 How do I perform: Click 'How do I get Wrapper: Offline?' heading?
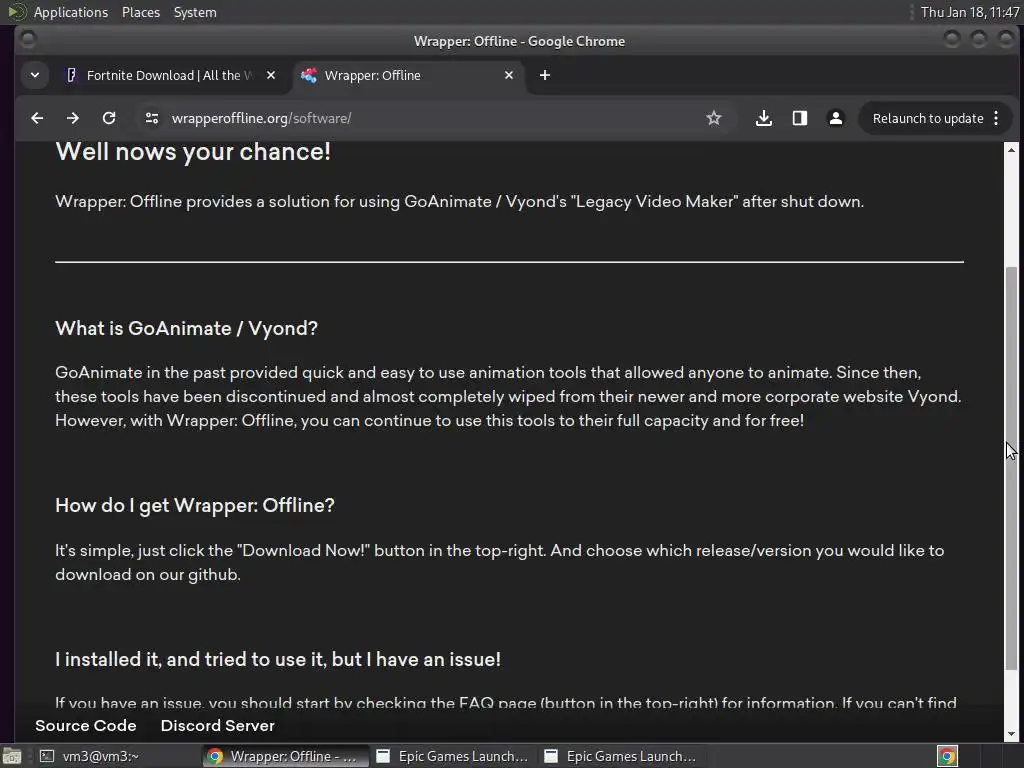pyautogui.click(x=195, y=505)
